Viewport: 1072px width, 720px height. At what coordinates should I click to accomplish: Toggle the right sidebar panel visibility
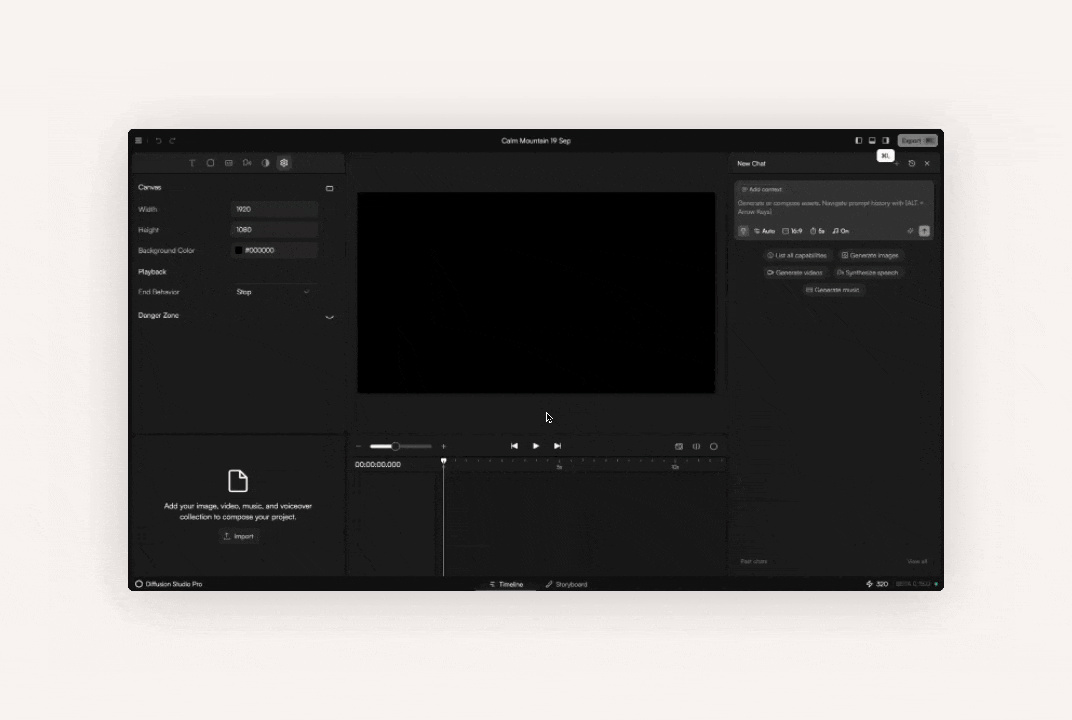883,141
